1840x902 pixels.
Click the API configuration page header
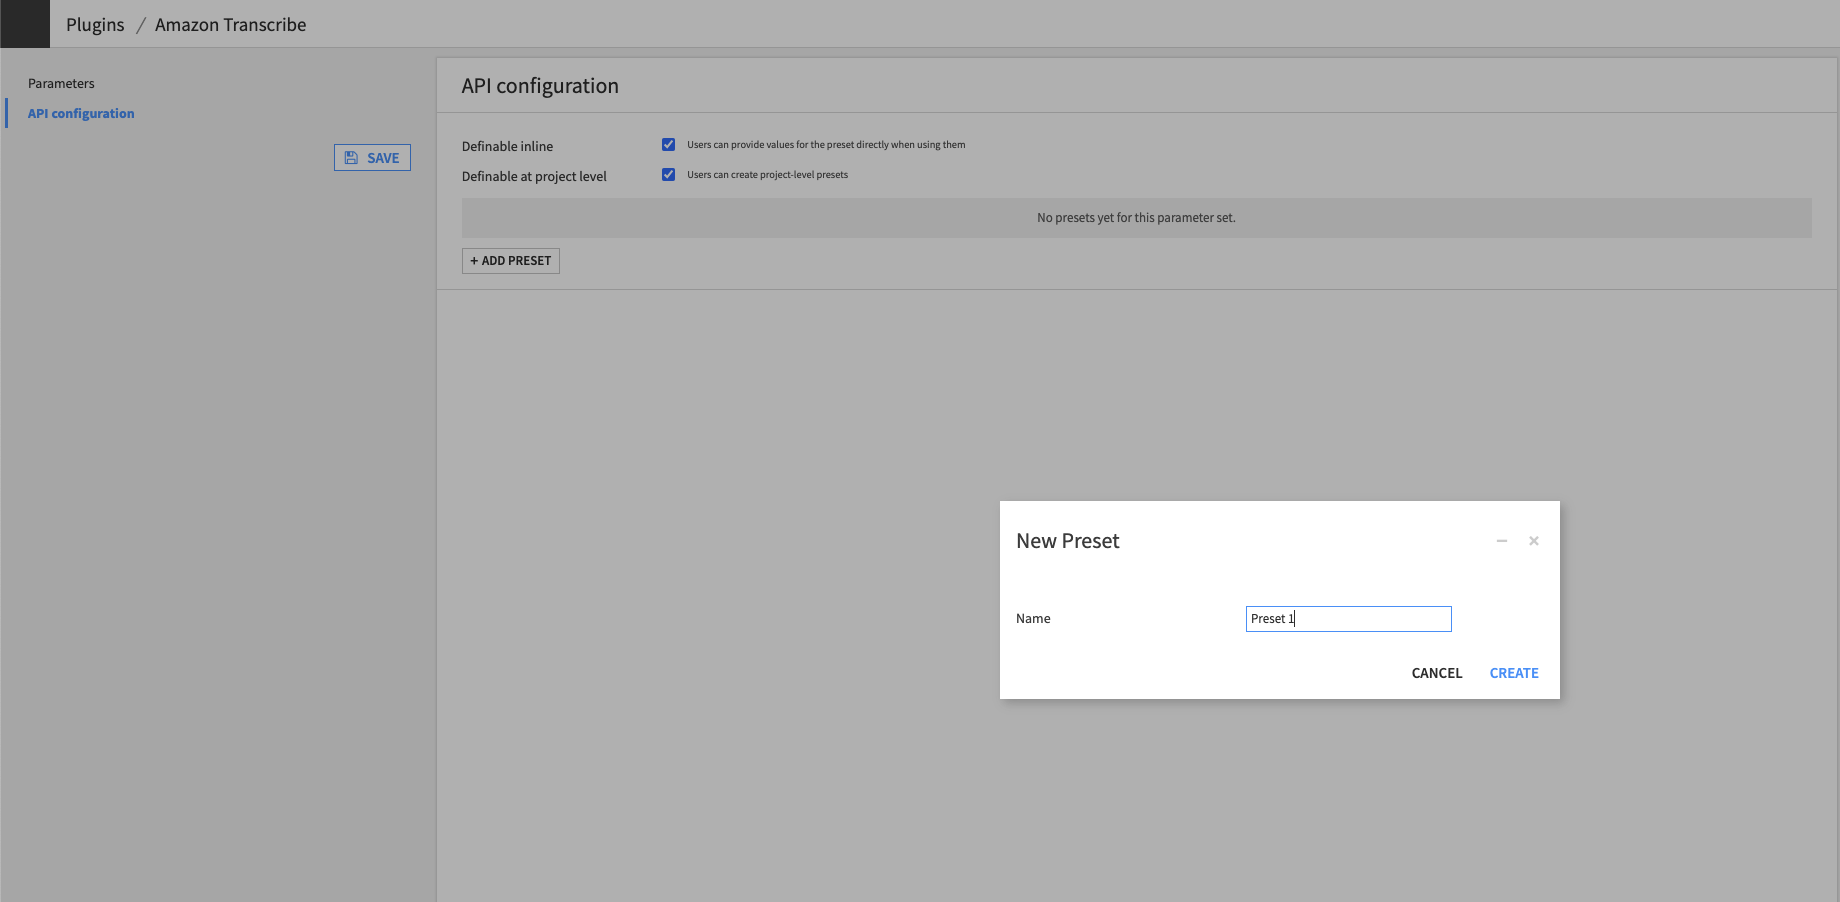point(539,86)
